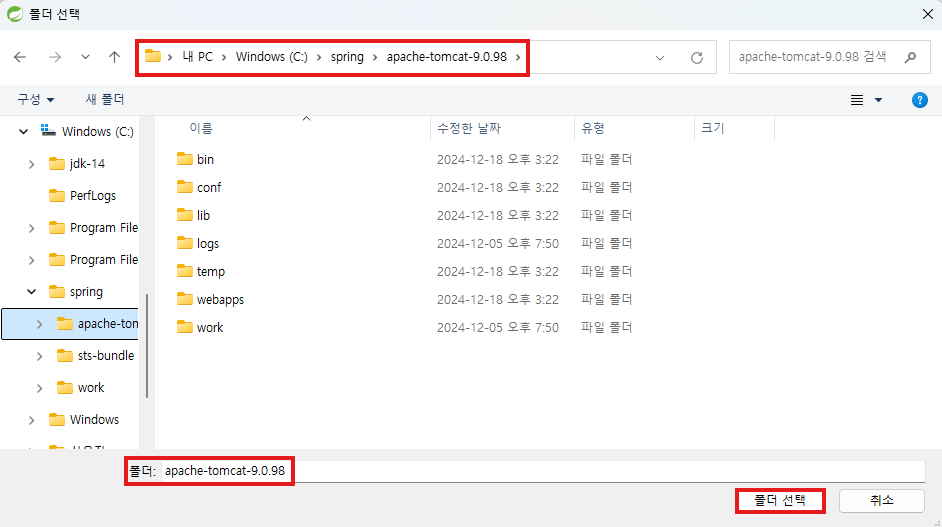Click the 폴더 name input field
This screenshot has width=942, height=527.
pos(543,471)
